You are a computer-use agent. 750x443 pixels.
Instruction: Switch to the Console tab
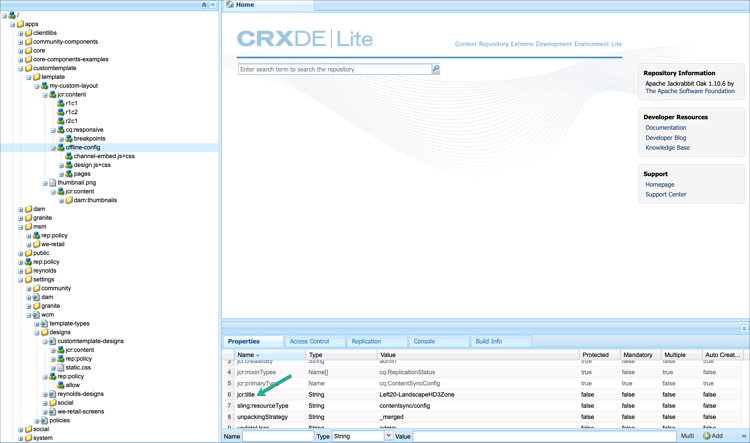coord(439,342)
